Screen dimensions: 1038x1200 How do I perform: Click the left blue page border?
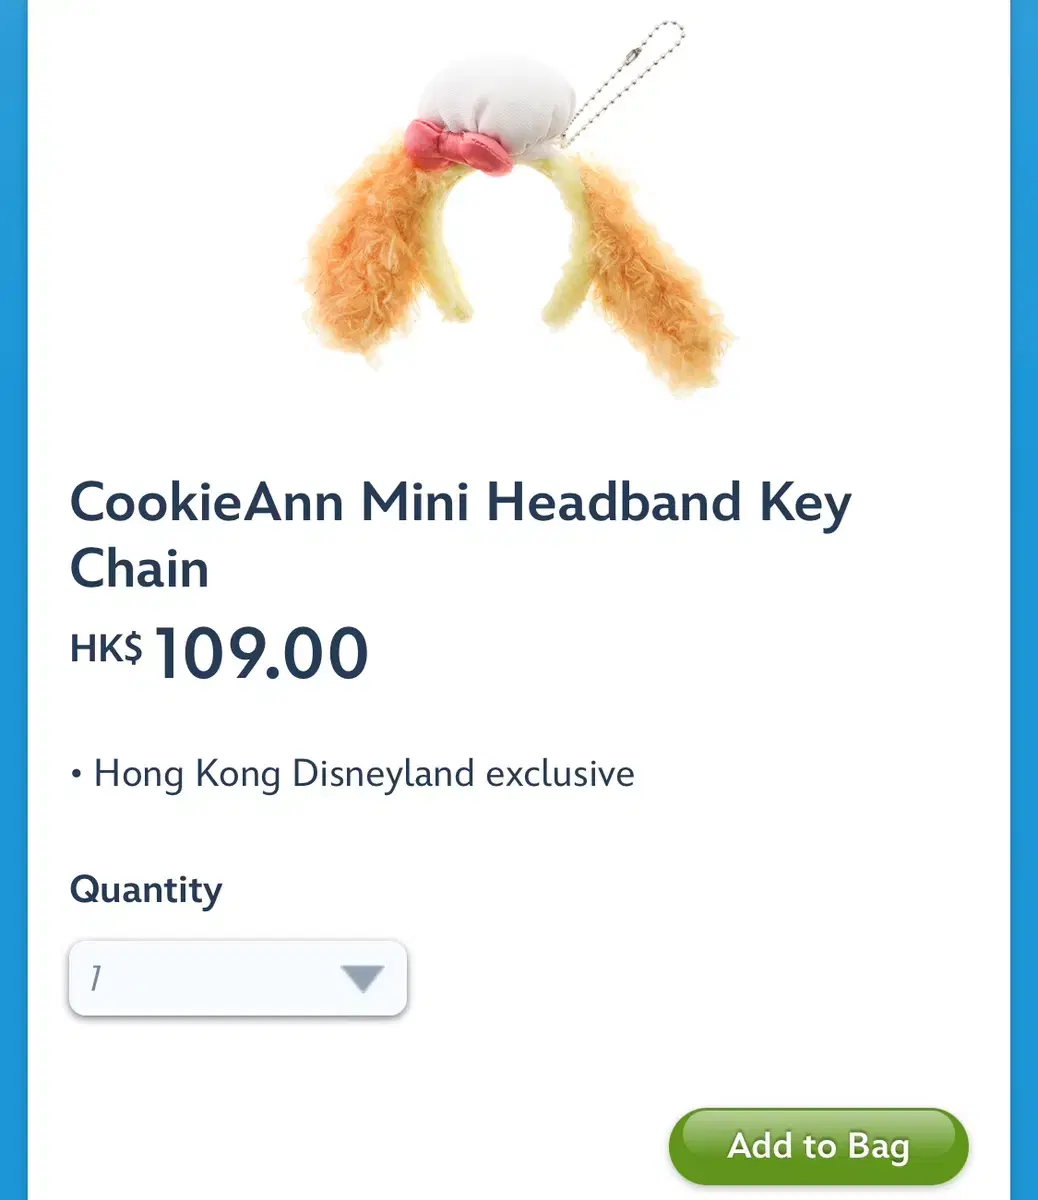point(13,600)
